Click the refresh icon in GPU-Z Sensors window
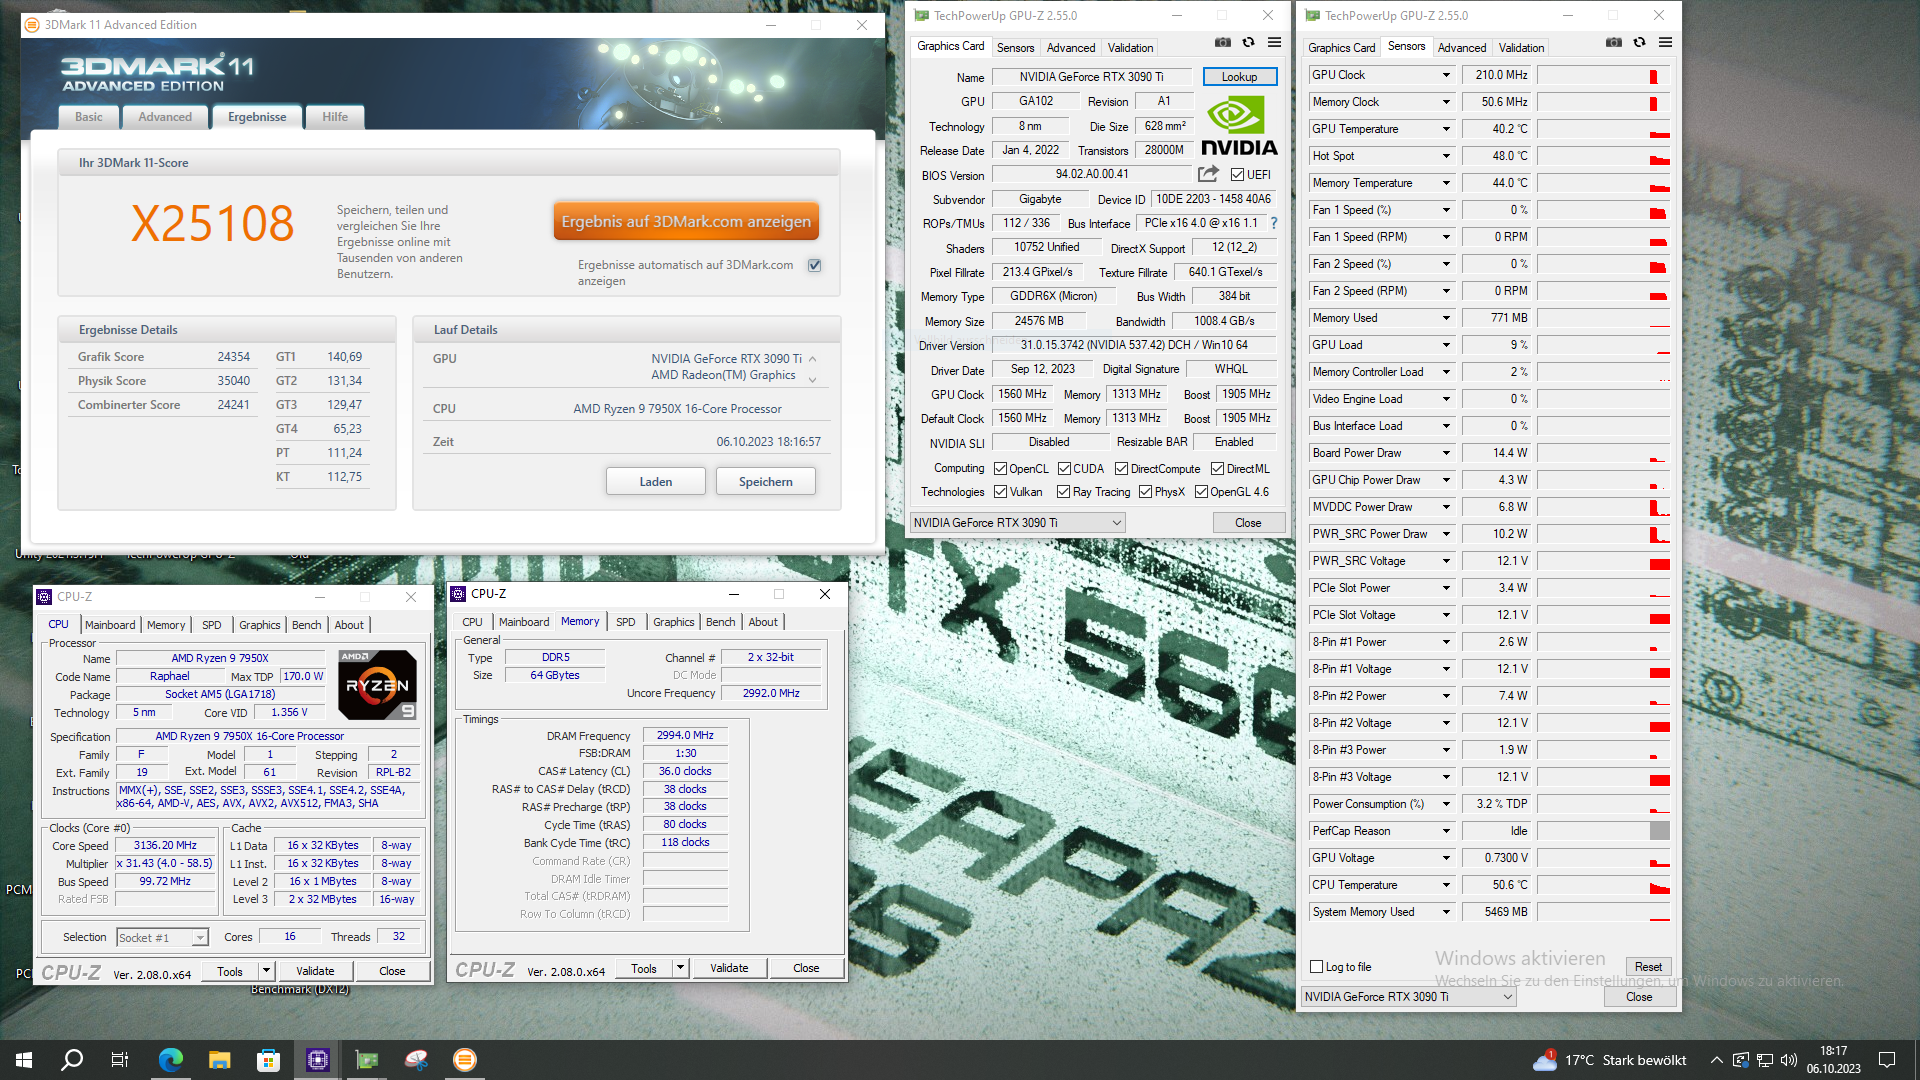The height and width of the screenshot is (1080, 1920). [1639, 42]
